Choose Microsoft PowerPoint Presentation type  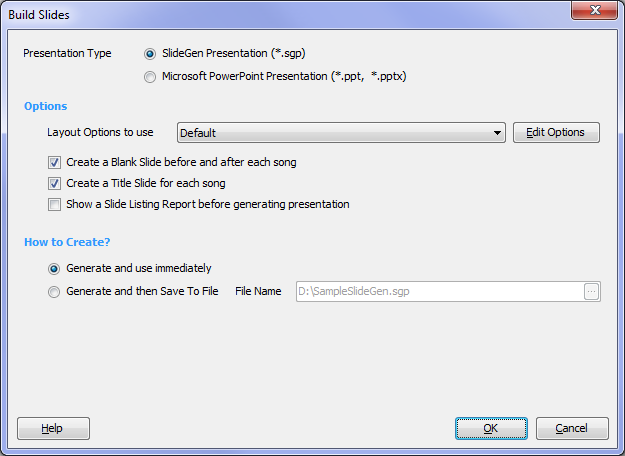150,77
